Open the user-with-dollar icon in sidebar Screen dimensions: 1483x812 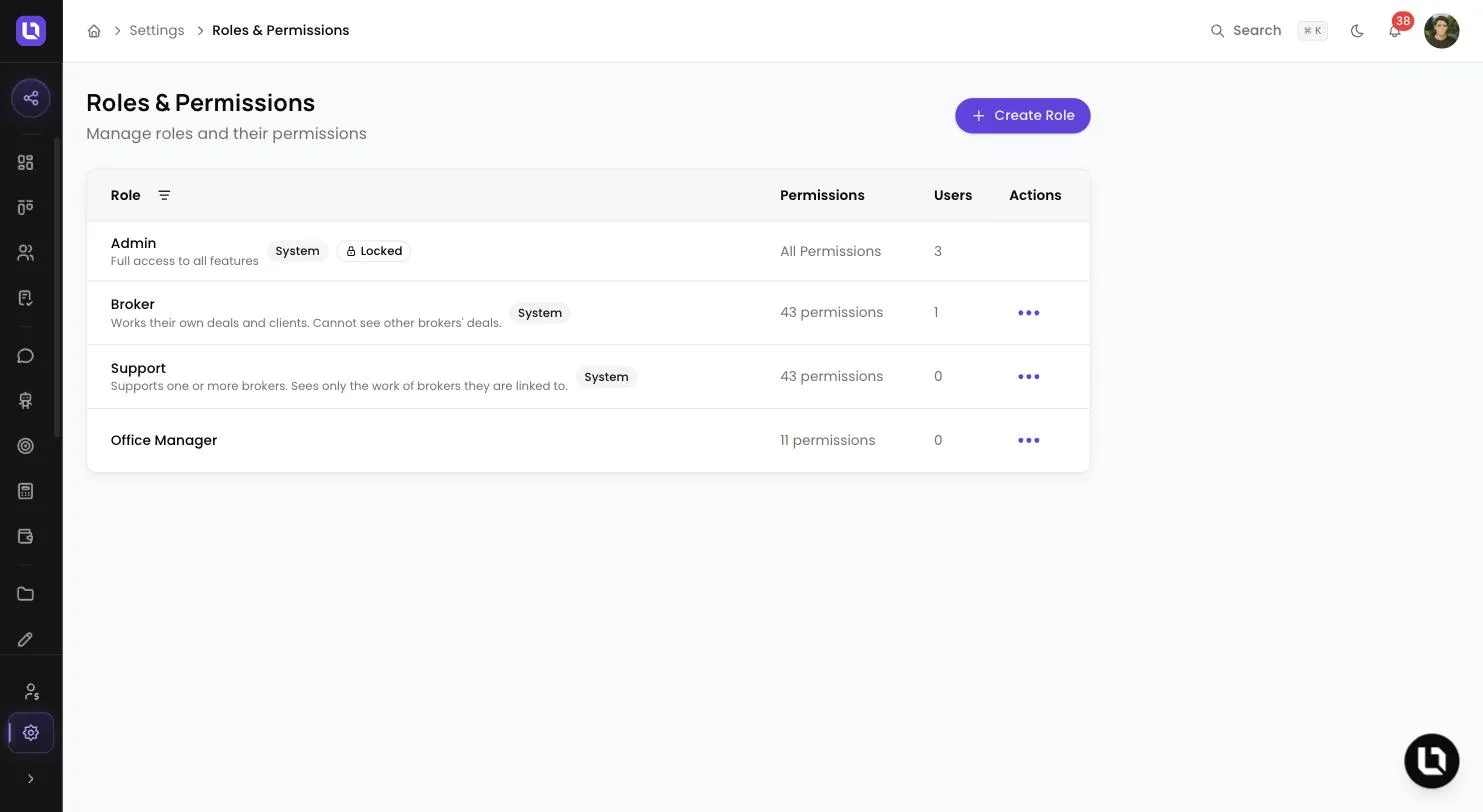point(31,691)
